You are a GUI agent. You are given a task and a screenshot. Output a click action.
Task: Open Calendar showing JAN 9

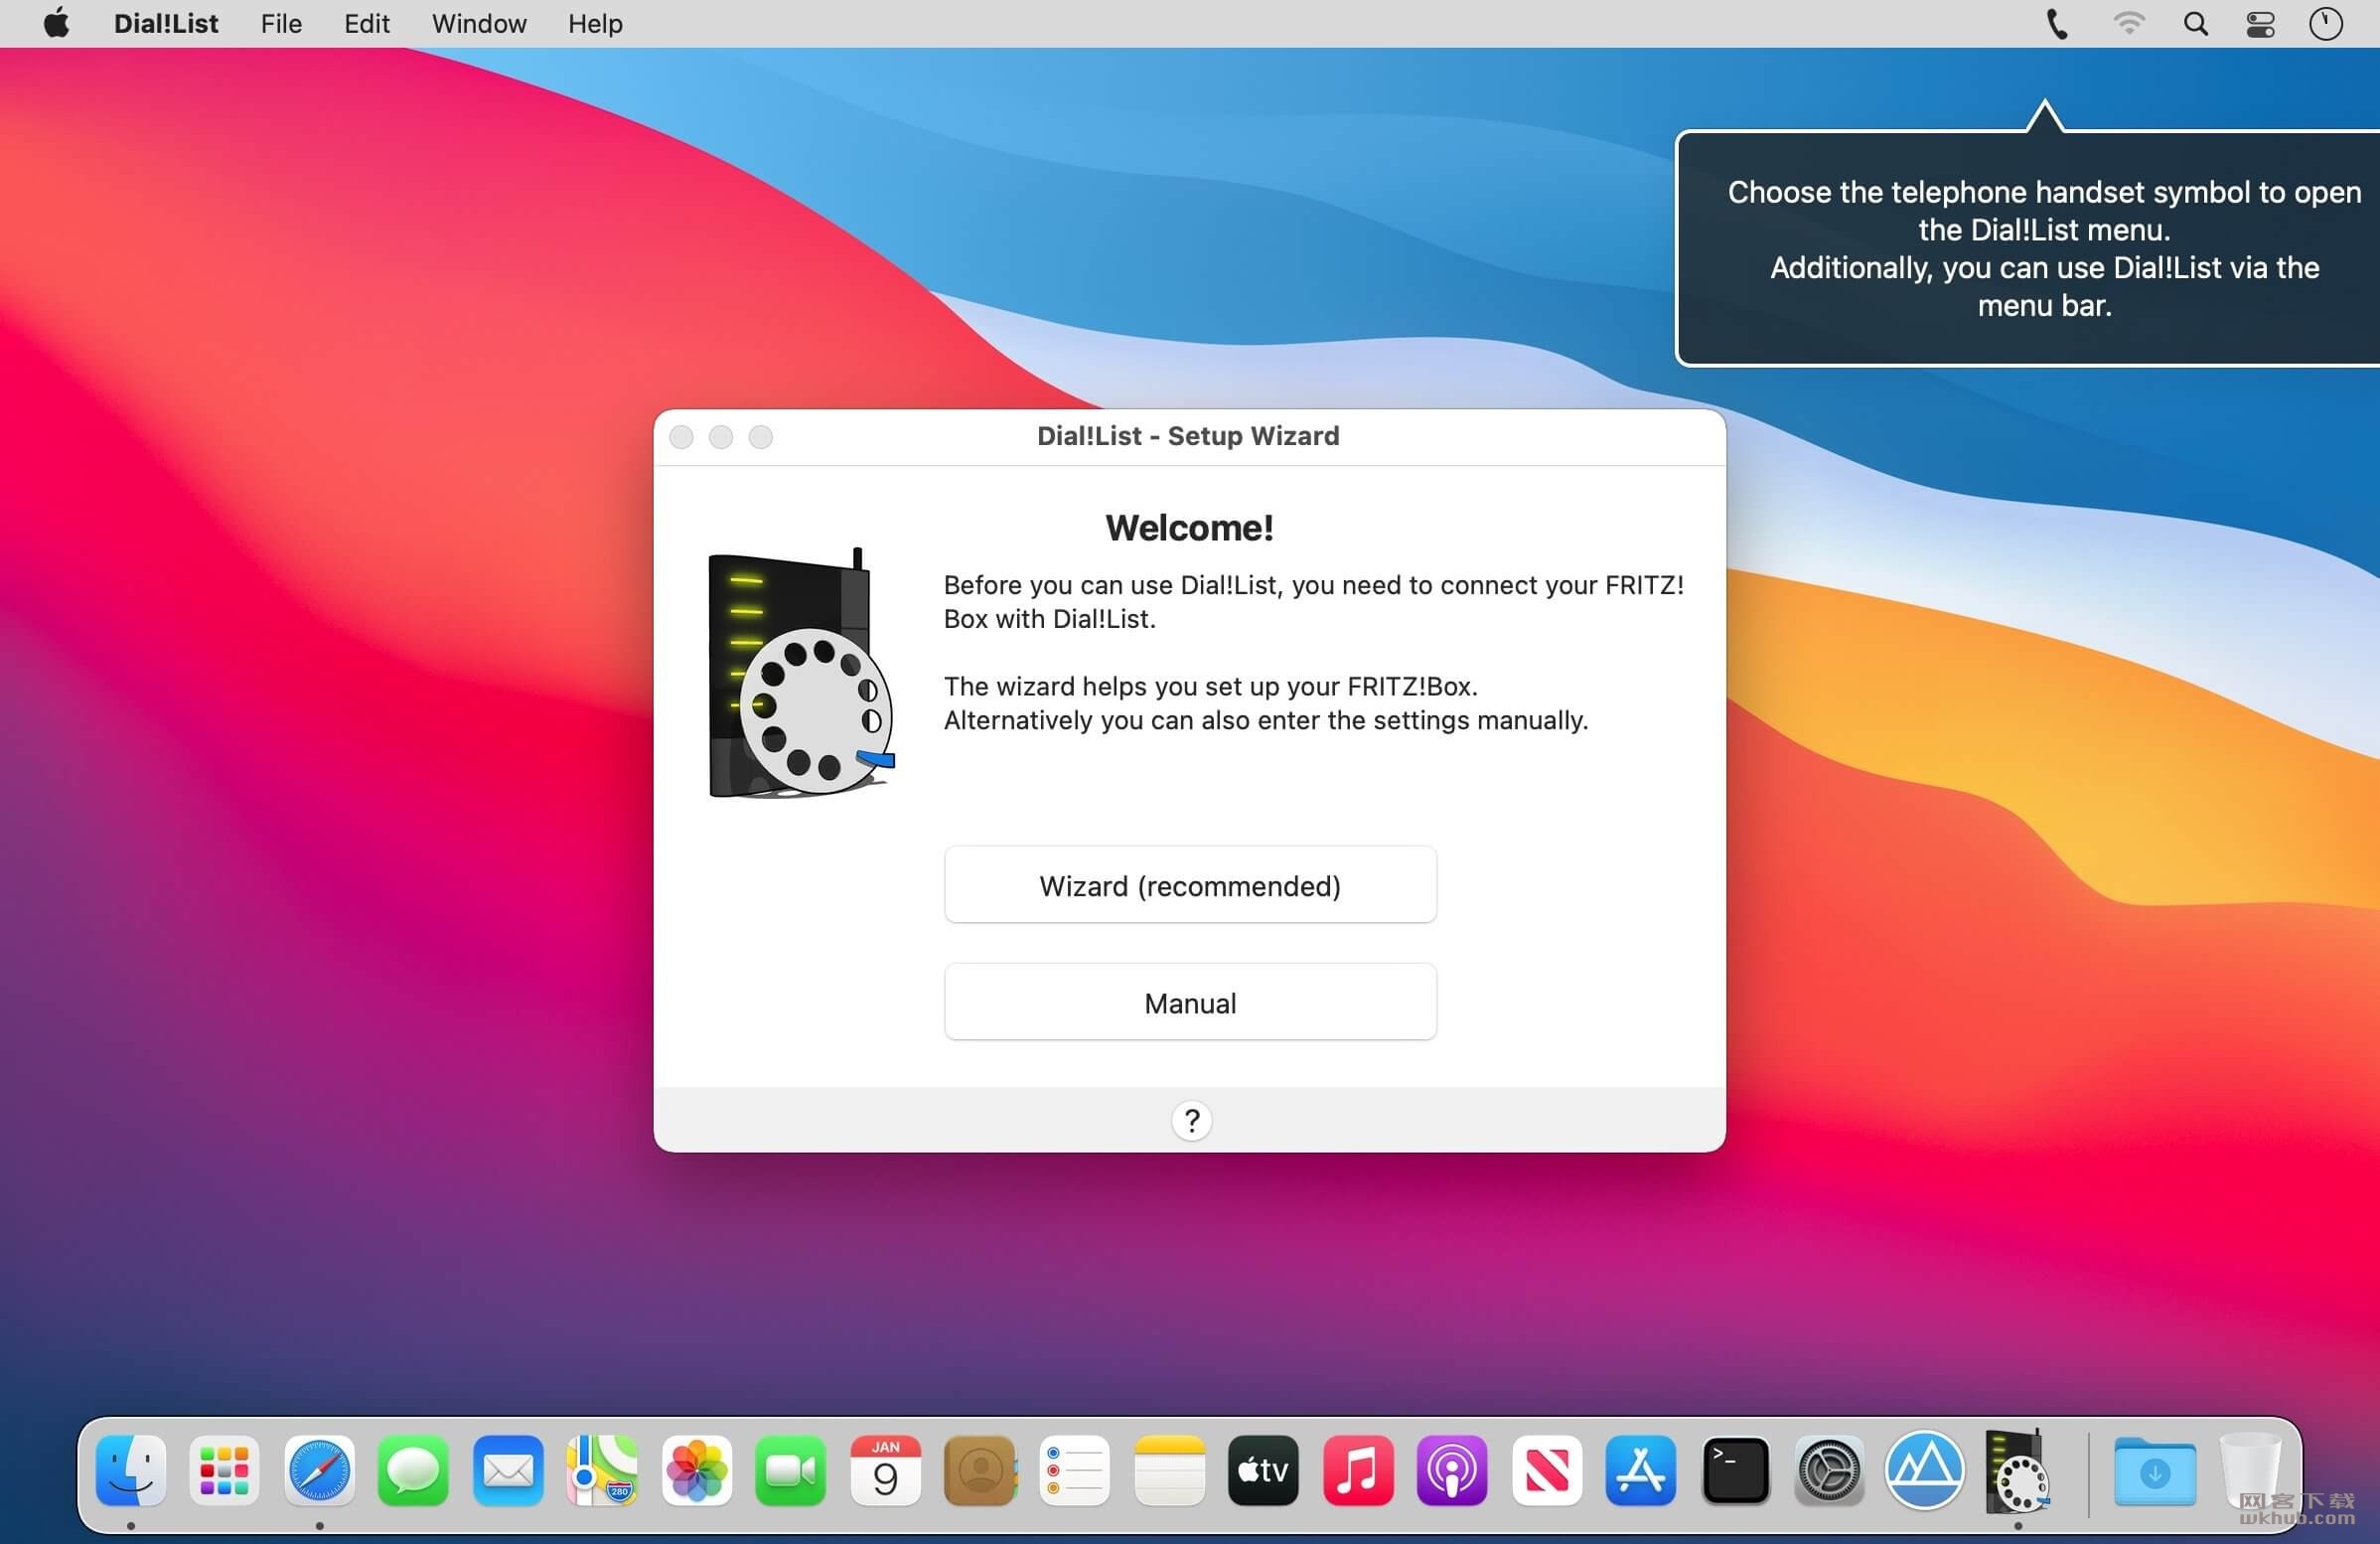(x=885, y=1470)
